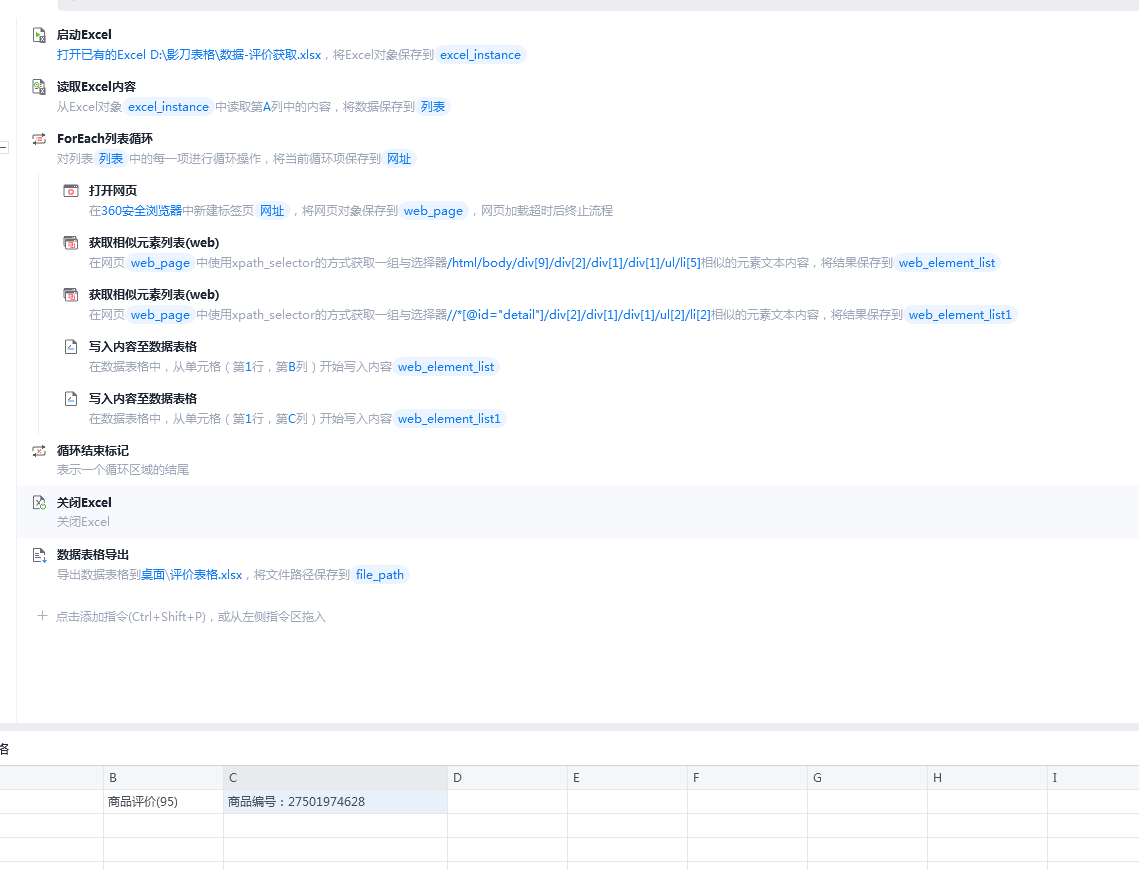Click 点击添加指令 placeholder text

(191, 617)
